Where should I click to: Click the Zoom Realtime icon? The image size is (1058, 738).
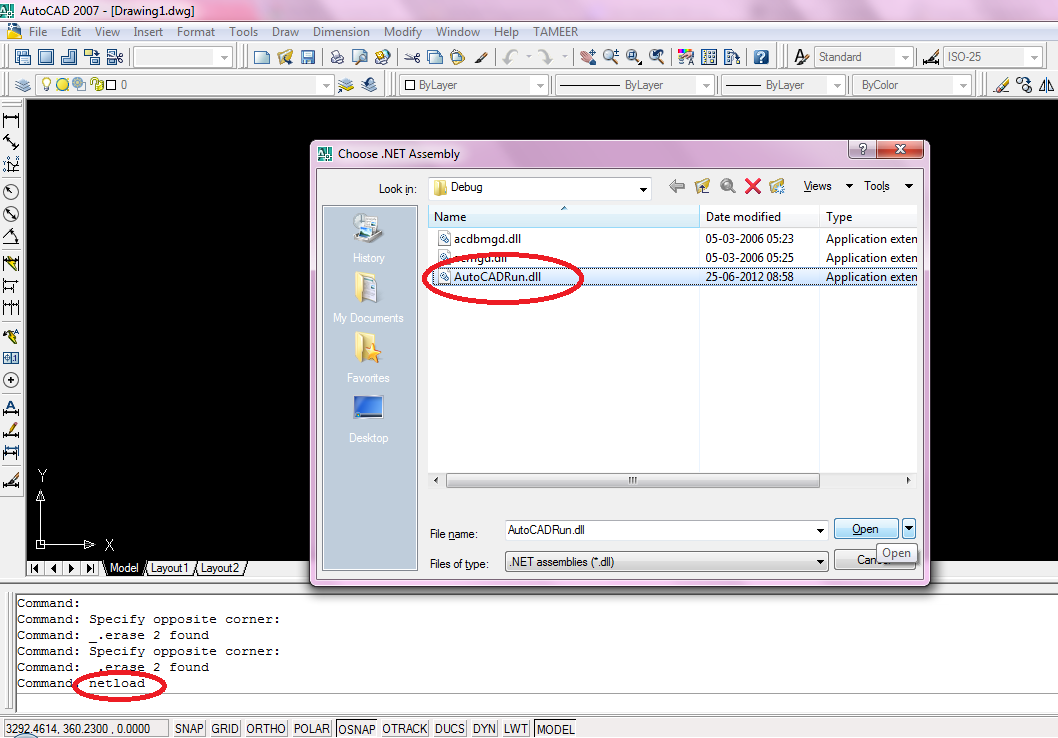point(611,57)
